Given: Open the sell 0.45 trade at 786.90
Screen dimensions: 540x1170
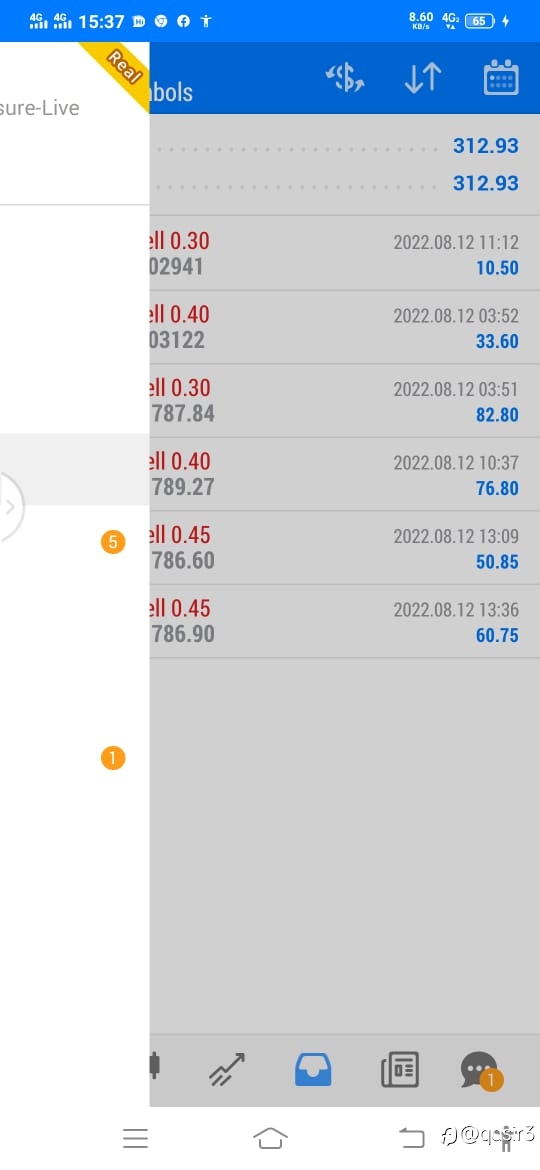Looking at the screenshot, I should 345,622.
